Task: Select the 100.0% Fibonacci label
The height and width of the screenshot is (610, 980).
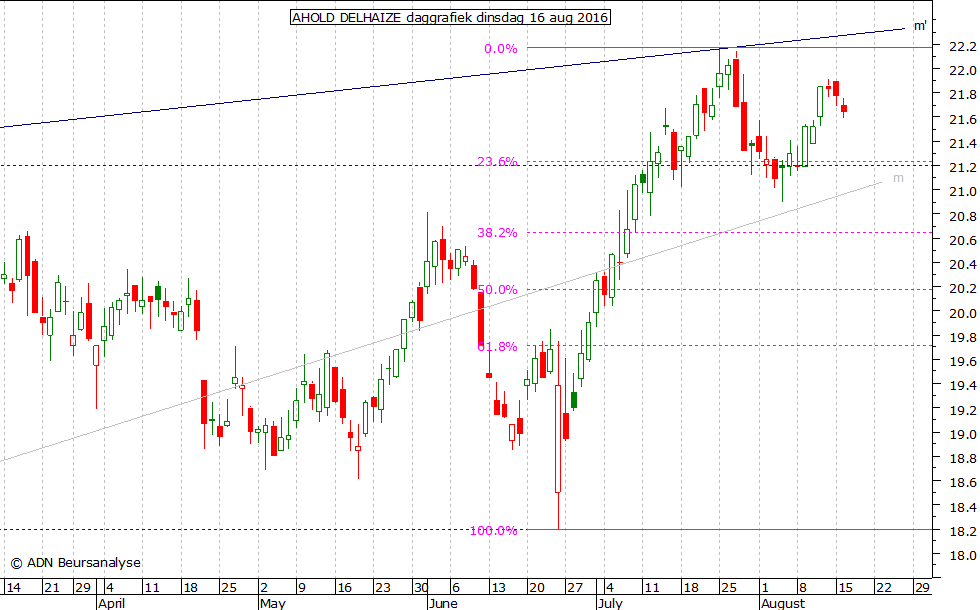Action: tap(494, 531)
